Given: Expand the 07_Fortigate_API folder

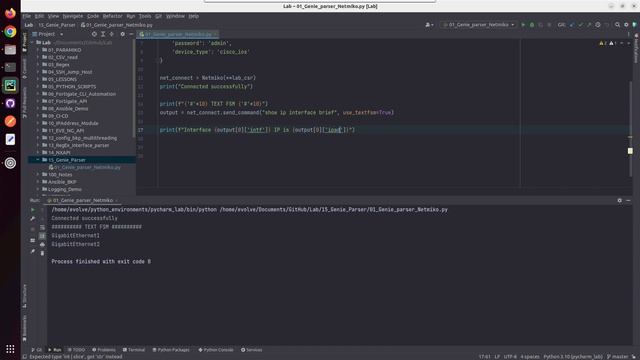Looking at the screenshot, I should (38, 101).
